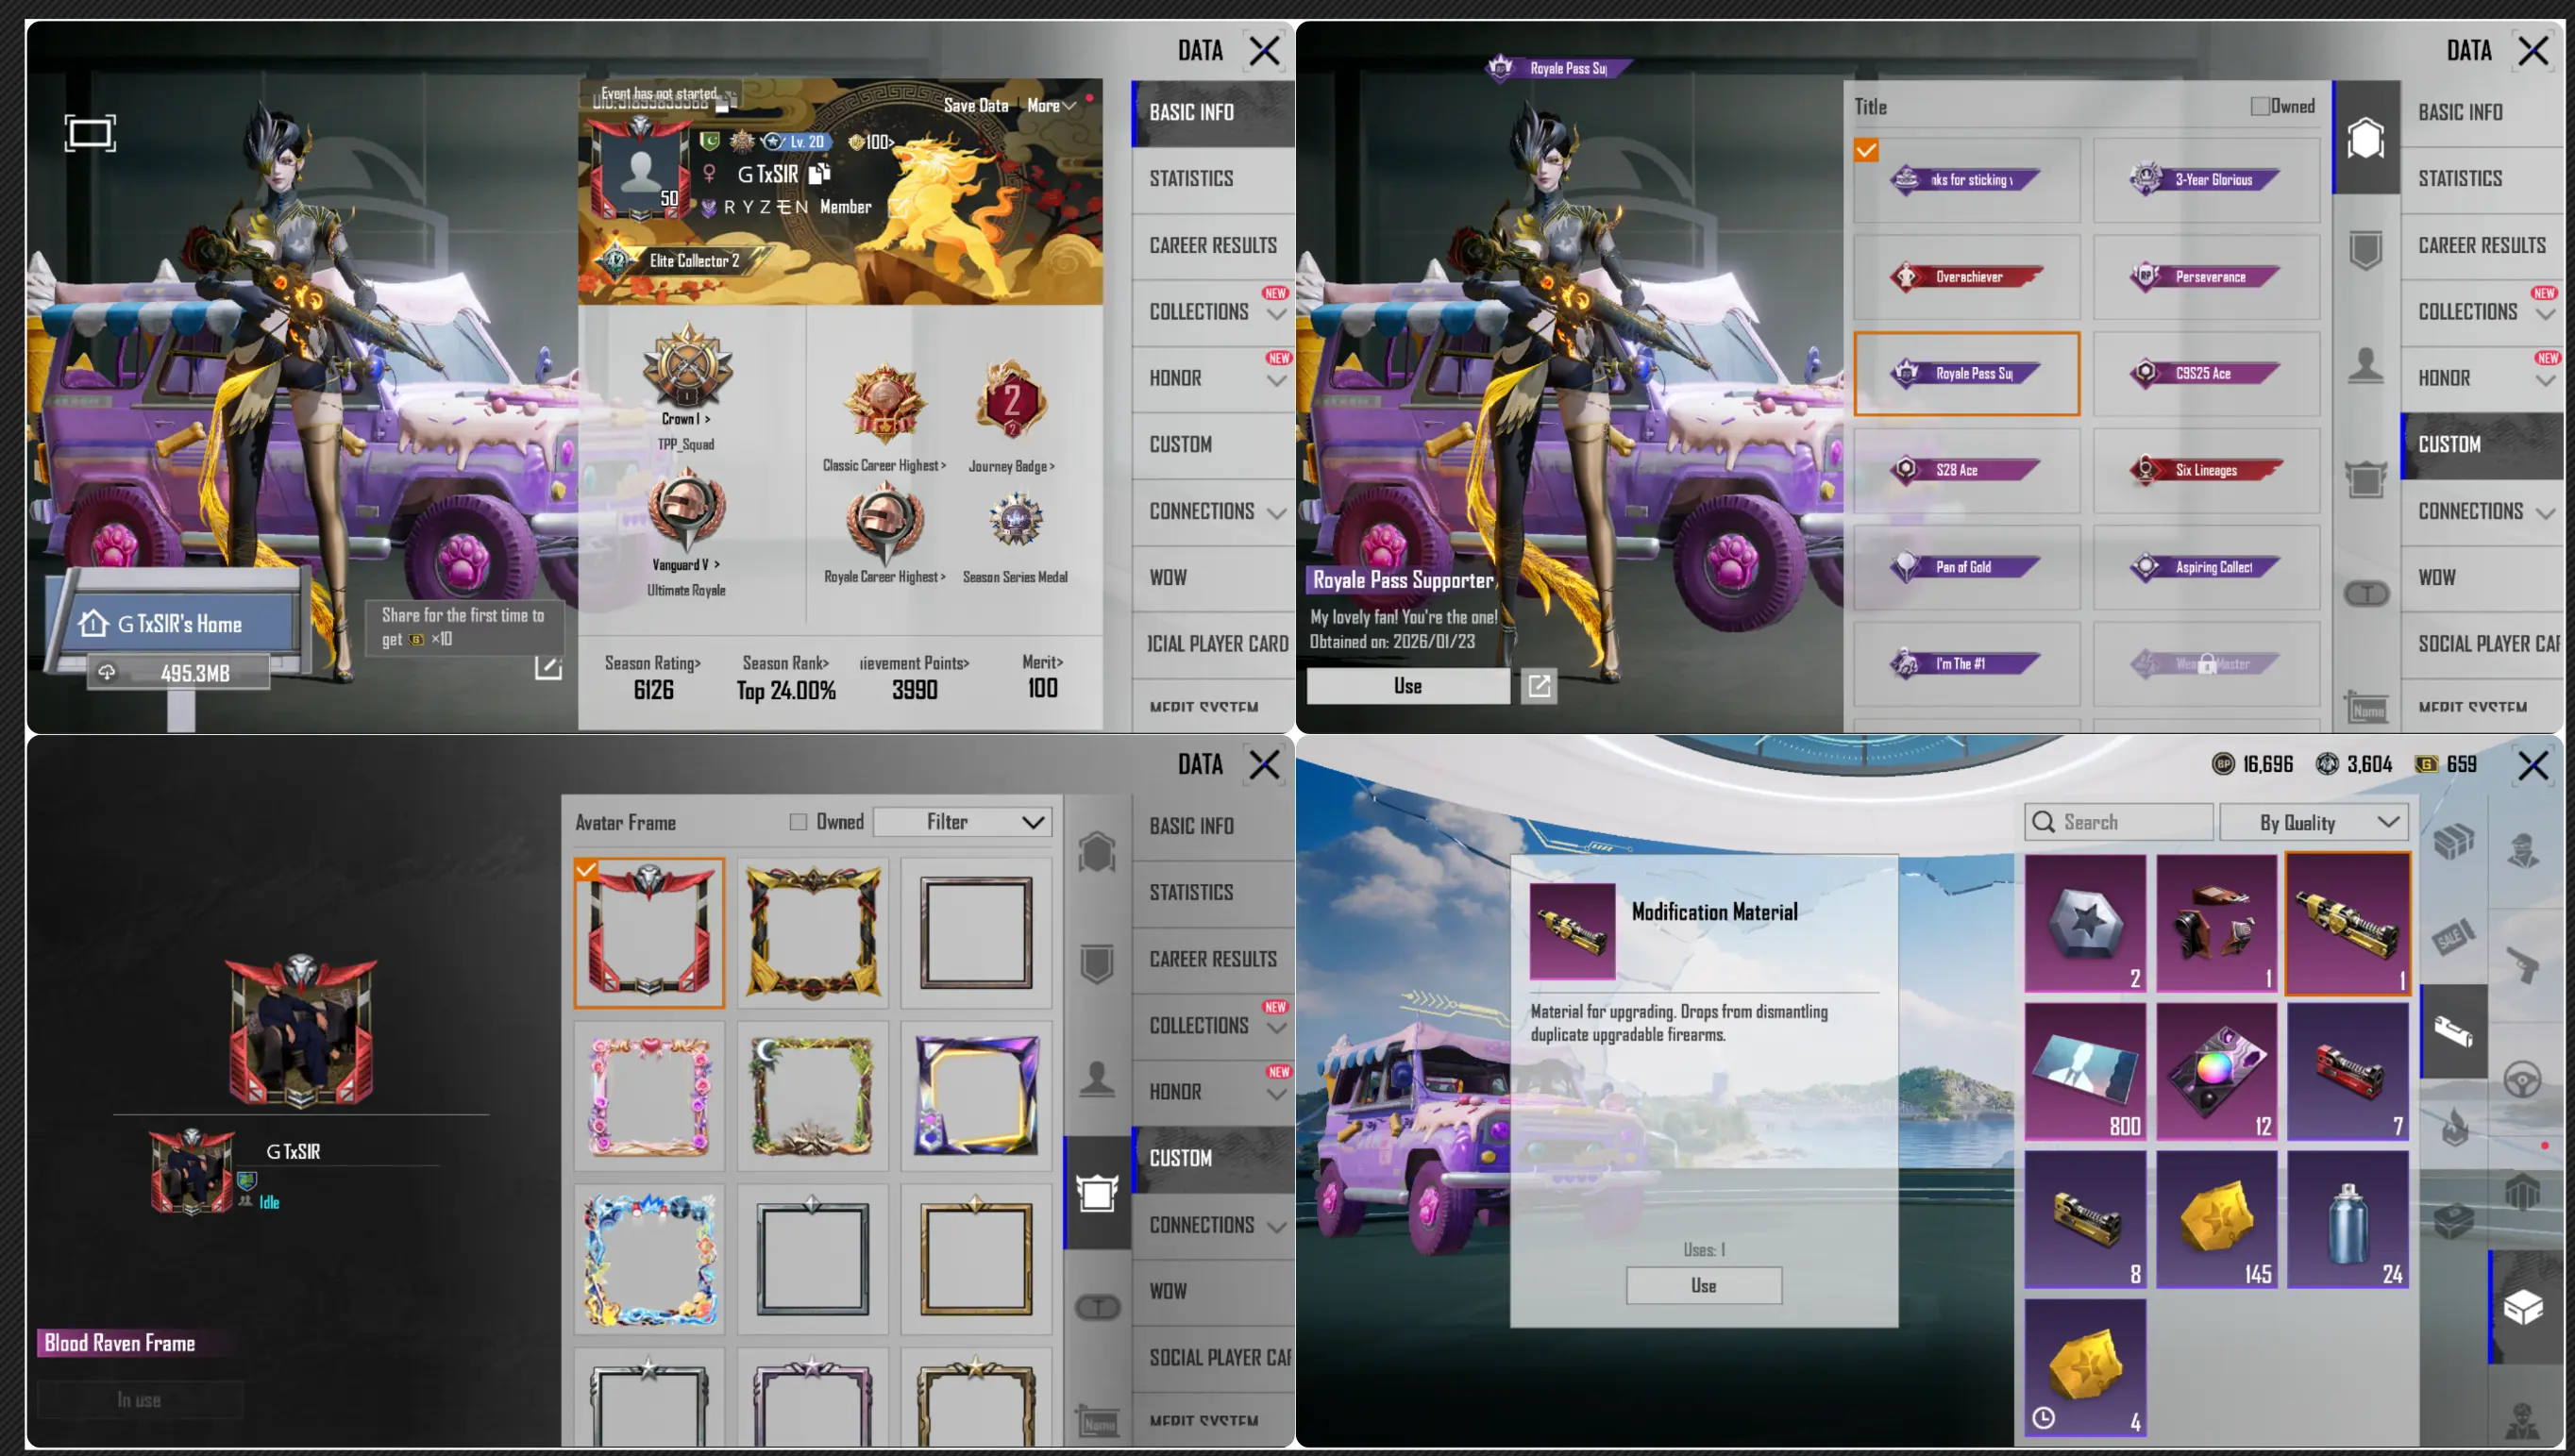Screen dimensions: 2575x1456
Task: Open the Career Results tab in the avatar panel
Action: click(x=1213, y=959)
